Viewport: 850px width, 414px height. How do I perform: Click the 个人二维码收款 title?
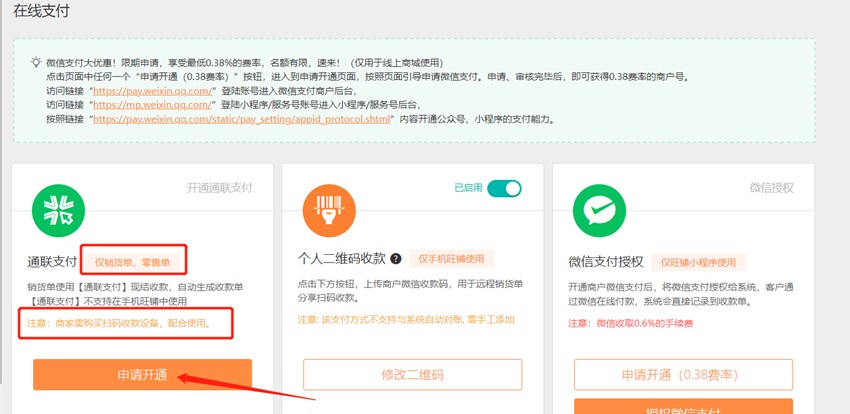[342, 258]
